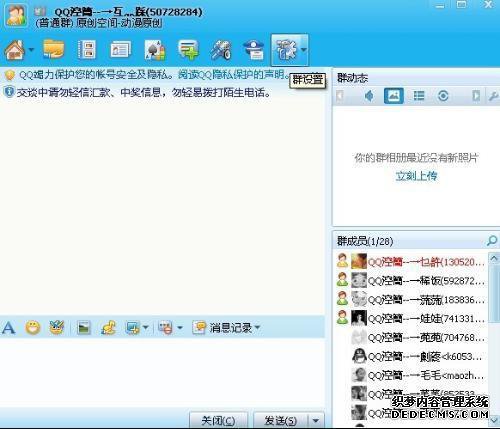This screenshot has width=500, height=429.
Task: Open the magic emoticon icon
Action: click(x=57, y=327)
